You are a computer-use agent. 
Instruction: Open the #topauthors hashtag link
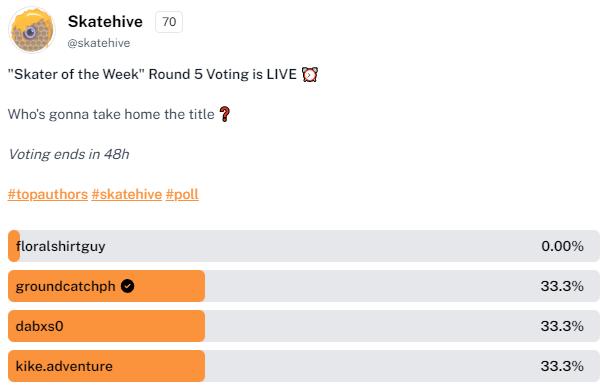(x=48, y=194)
